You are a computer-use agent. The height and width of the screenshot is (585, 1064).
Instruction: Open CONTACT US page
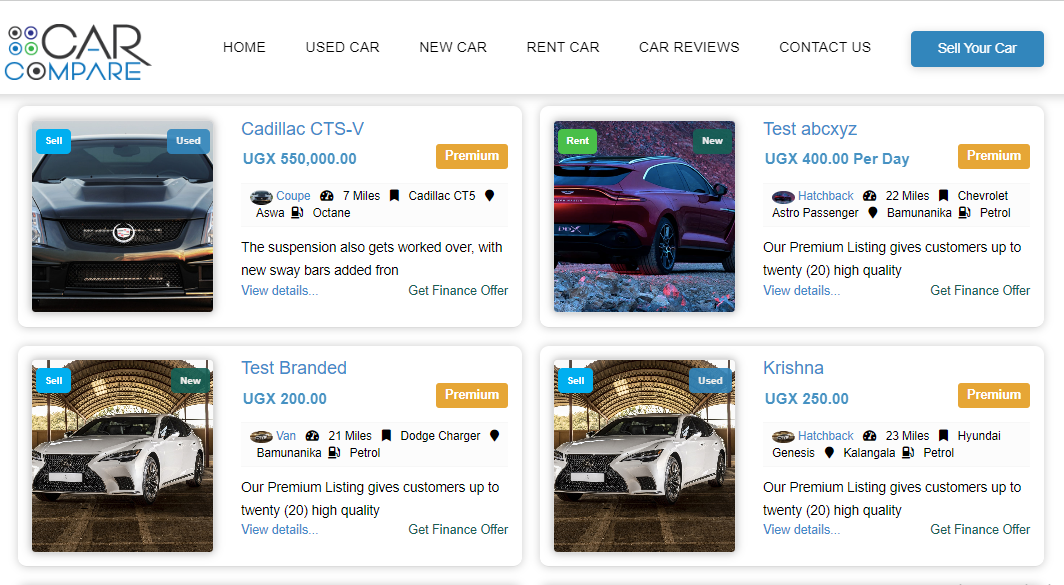[825, 48]
